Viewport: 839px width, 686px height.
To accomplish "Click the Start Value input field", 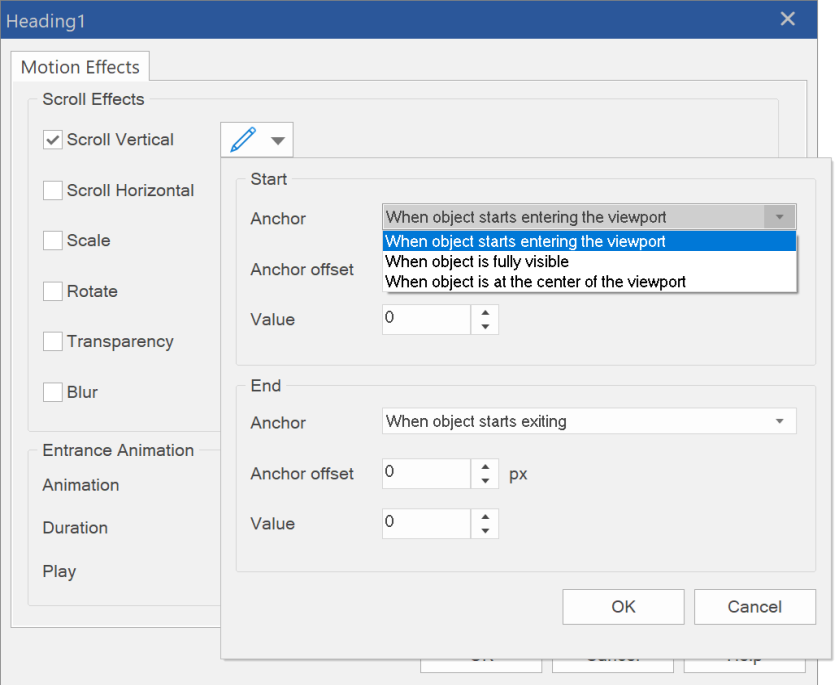I will (426, 320).
